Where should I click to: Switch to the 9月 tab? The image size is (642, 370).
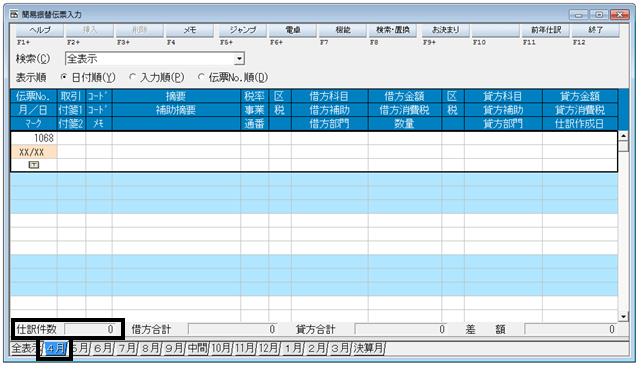pos(174,349)
